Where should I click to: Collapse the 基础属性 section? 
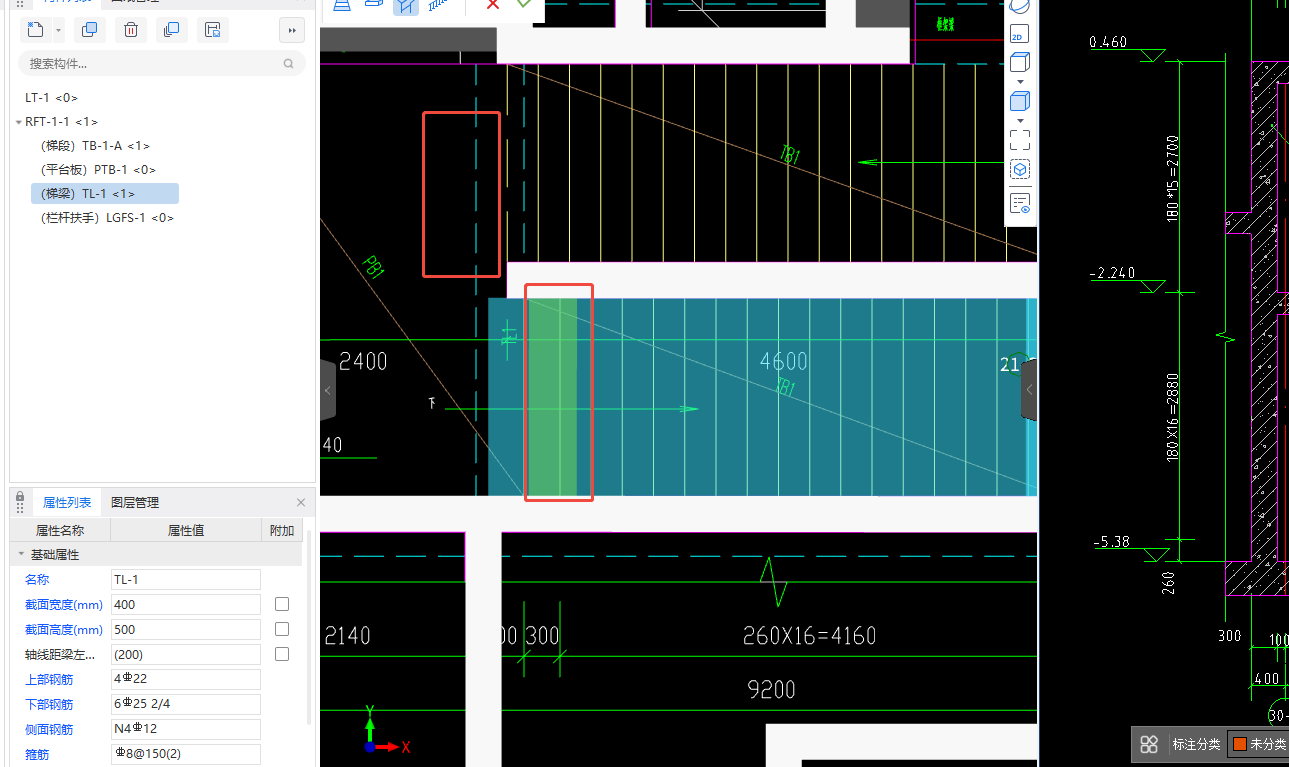click(21, 554)
